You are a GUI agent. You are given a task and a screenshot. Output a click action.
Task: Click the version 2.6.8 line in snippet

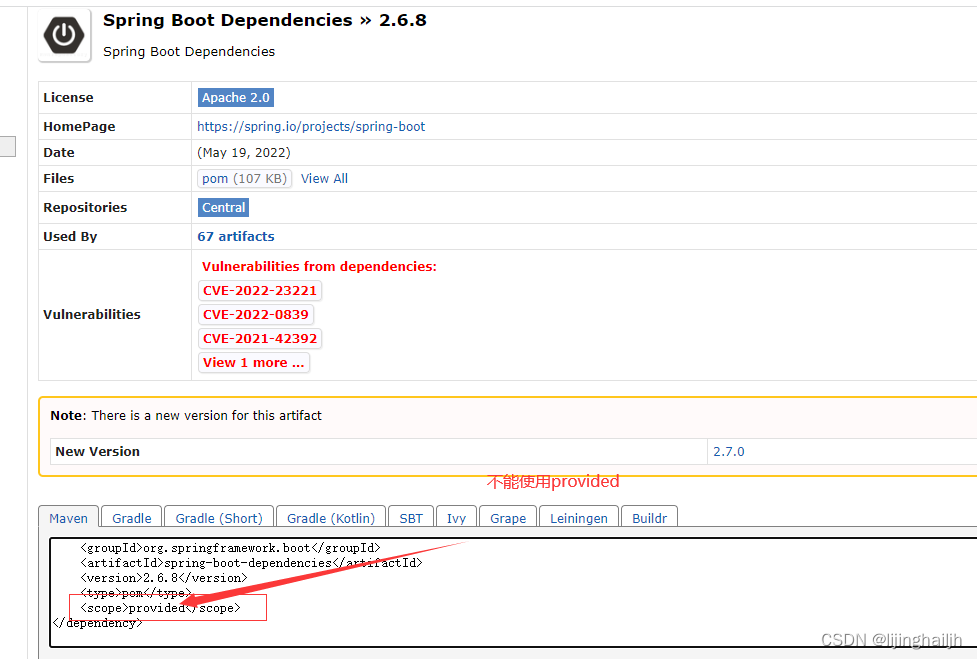pyautogui.click(x=163, y=578)
